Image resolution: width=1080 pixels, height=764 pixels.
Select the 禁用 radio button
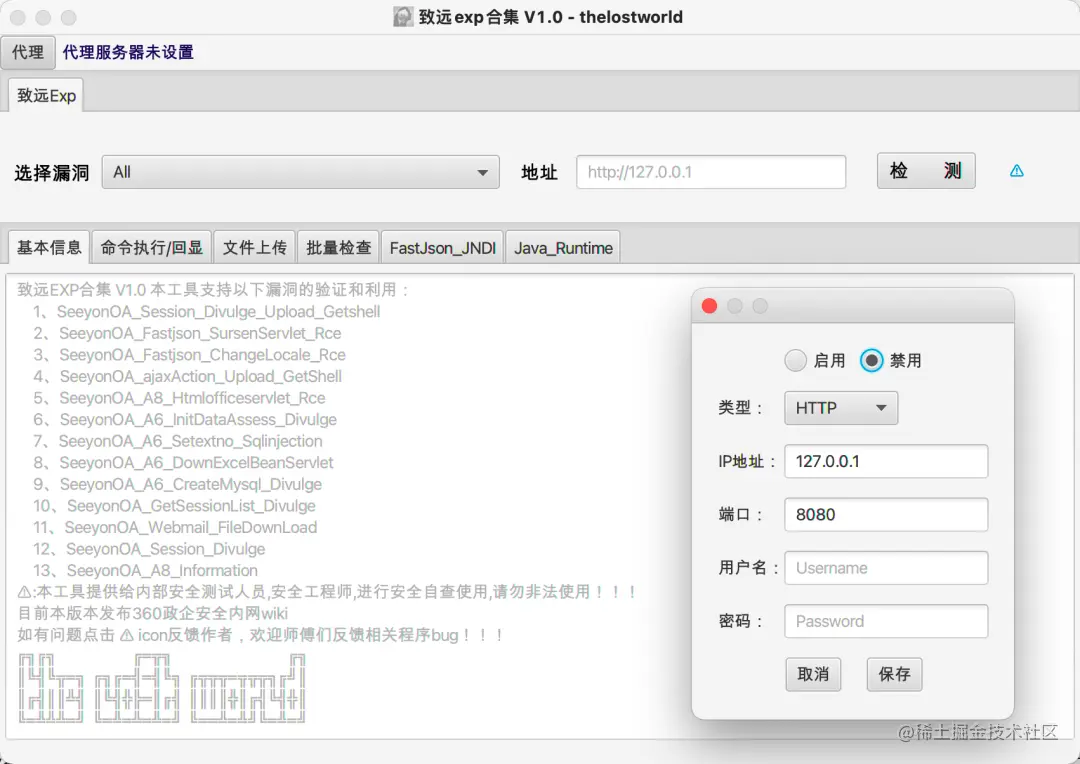(x=871, y=360)
